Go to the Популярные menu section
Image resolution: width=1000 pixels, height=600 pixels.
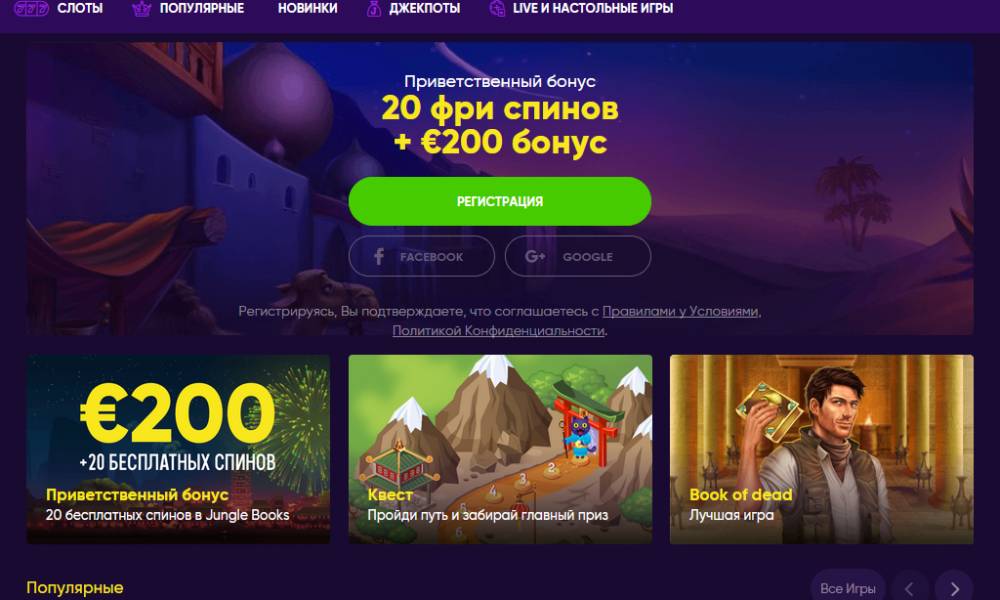tap(202, 8)
